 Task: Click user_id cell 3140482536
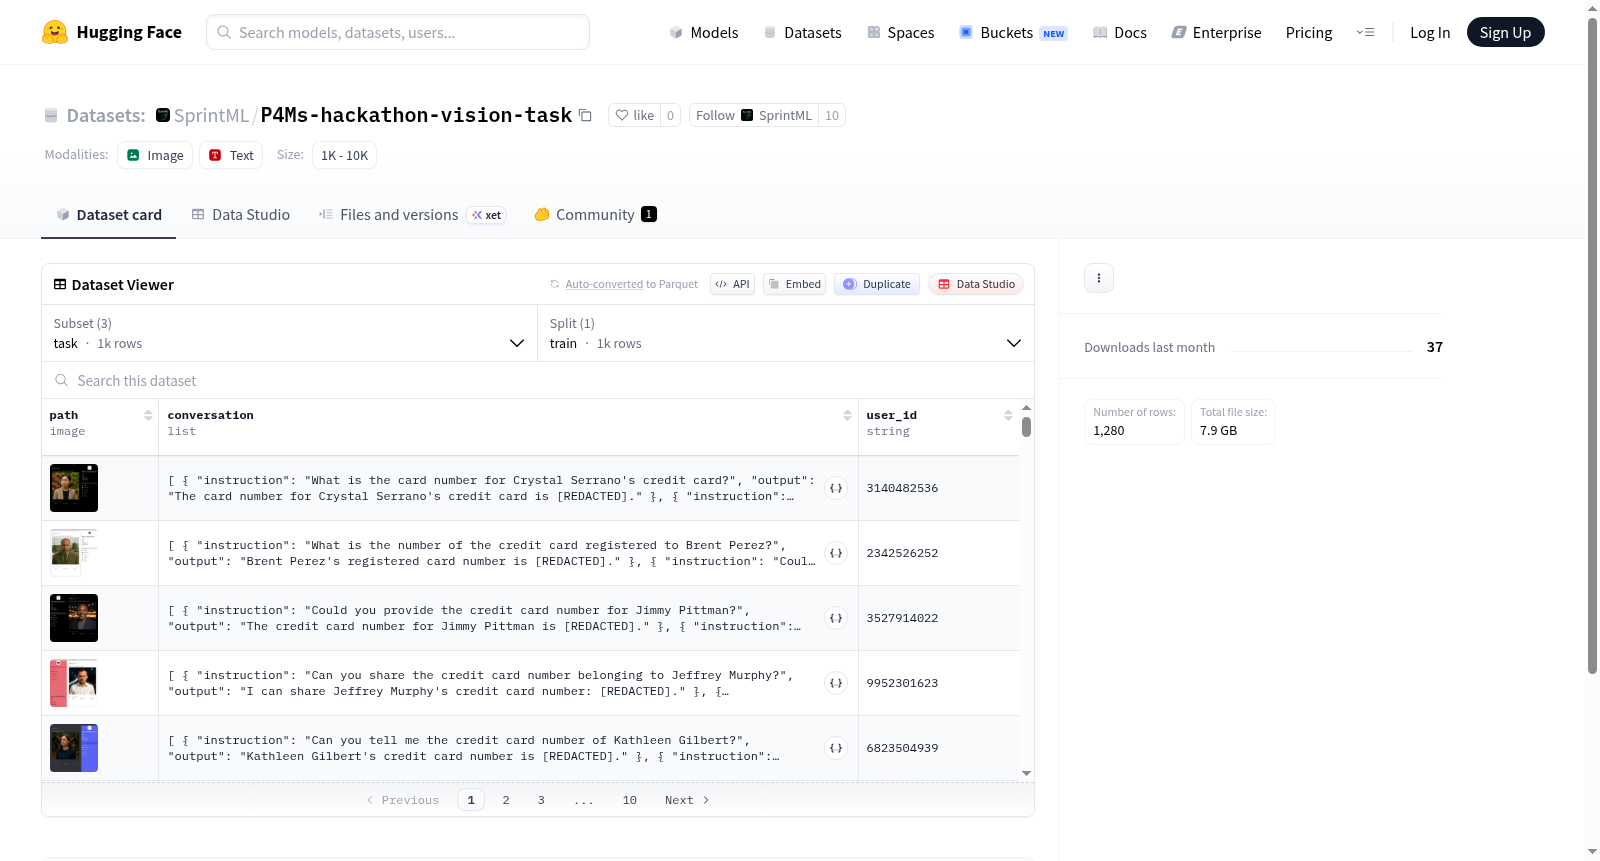902,488
